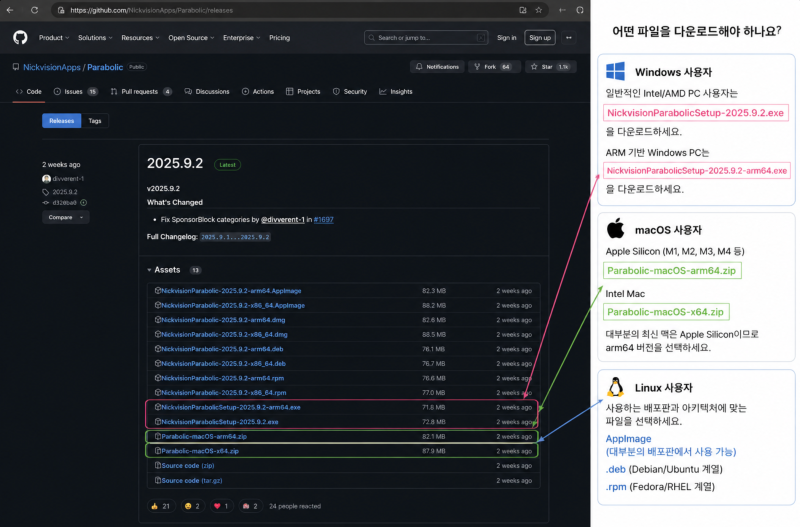Click the GitHub logo icon
This screenshot has width=800, height=527.
20,38
